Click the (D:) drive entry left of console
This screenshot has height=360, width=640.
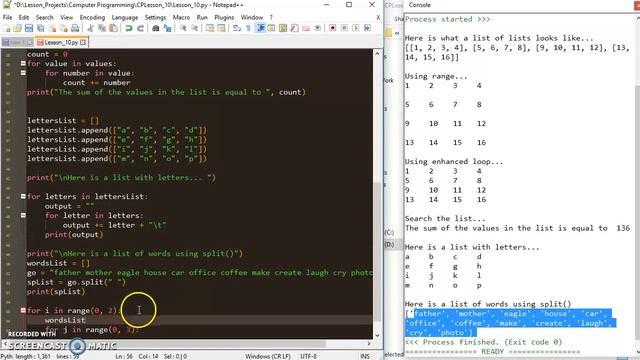(x=389, y=244)
